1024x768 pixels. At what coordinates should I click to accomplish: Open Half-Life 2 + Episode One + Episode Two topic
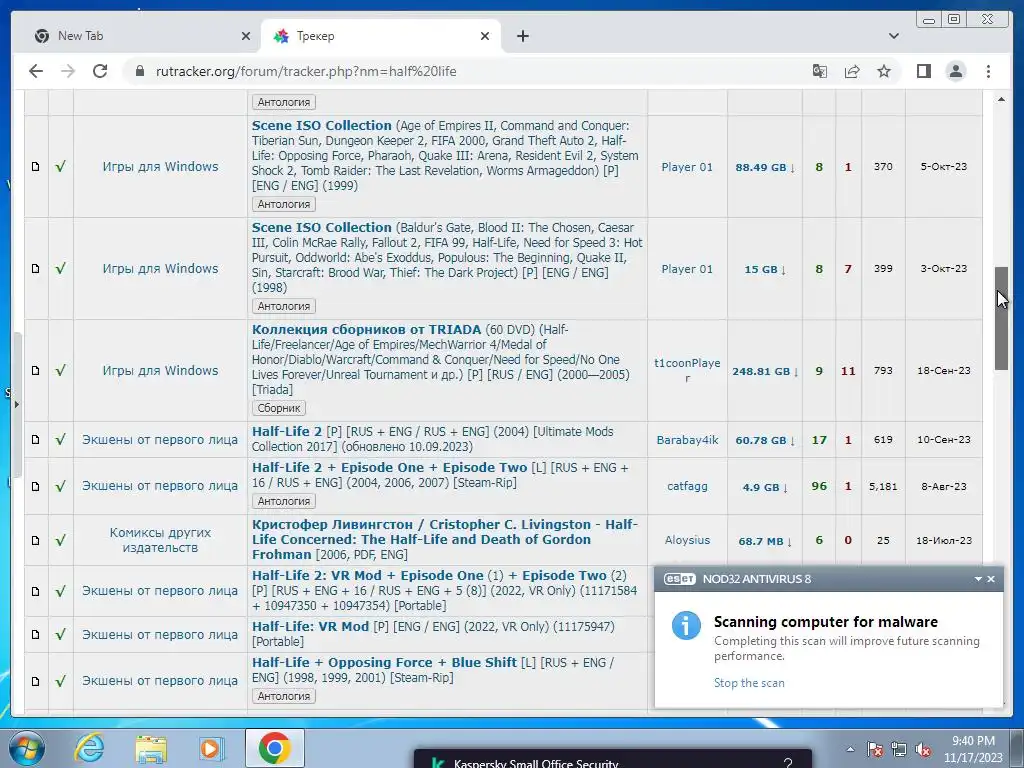tap(389, 468)
